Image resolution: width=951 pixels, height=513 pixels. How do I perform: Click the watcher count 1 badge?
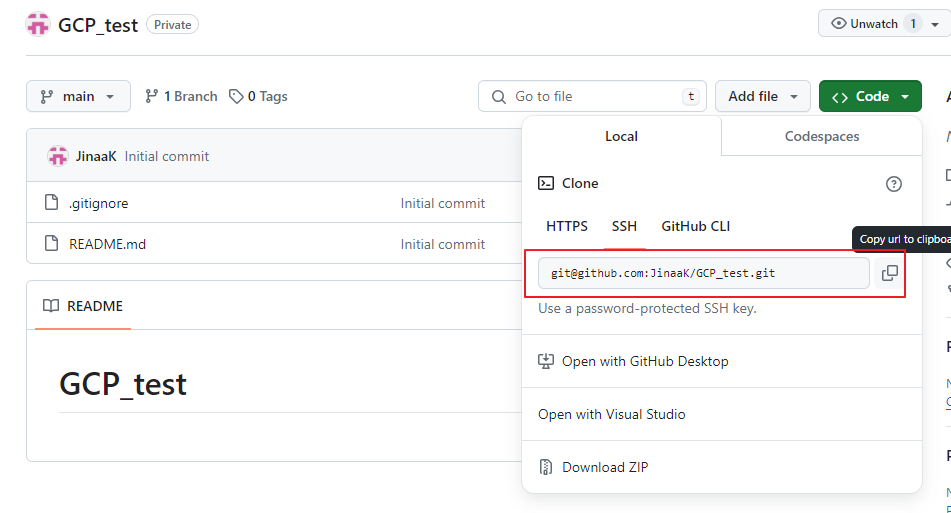pyautogui.click(x=913, y=24)
